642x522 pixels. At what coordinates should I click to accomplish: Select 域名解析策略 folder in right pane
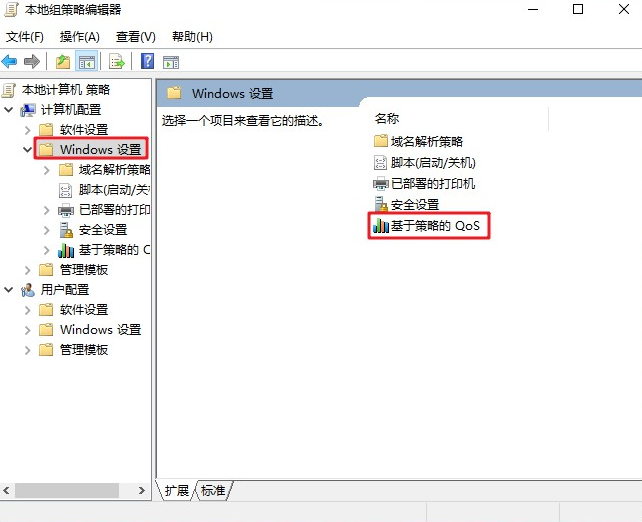click(418, 142)
